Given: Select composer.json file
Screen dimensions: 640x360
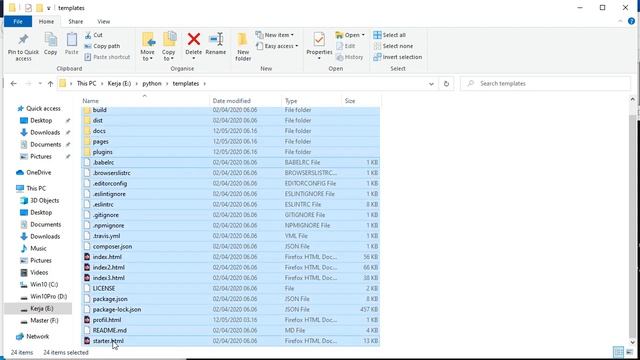Looking at the screenshot, I should click(x=231, y=247).
